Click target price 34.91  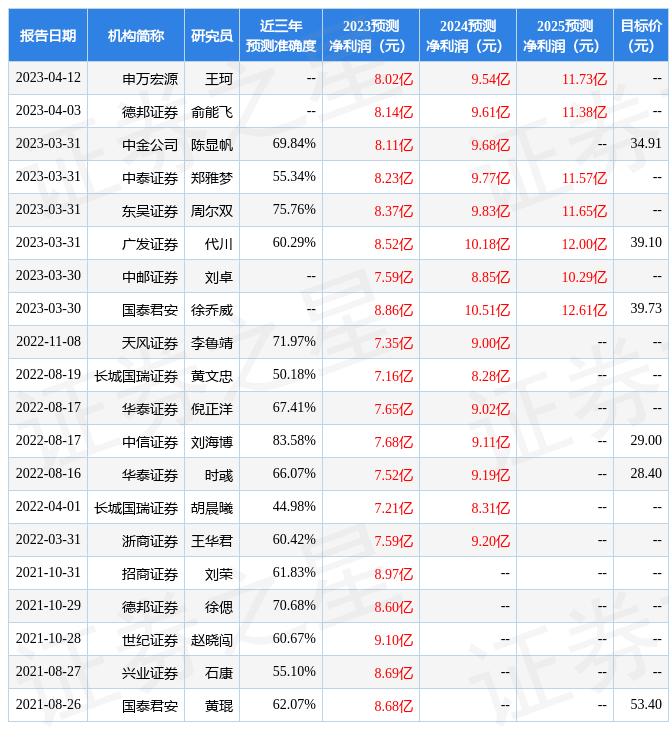(646, 144)
